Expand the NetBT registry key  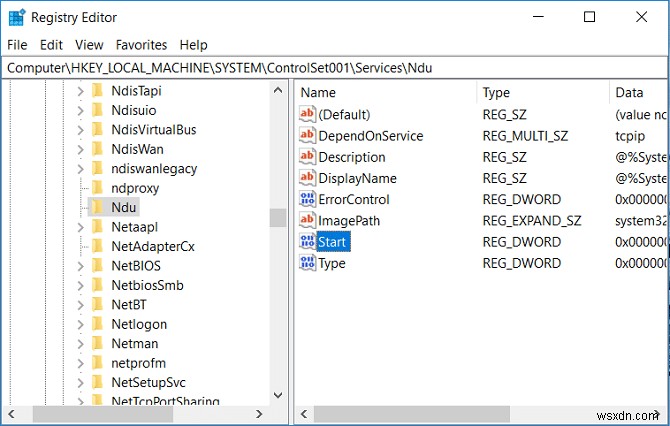(x=81, y=305)
